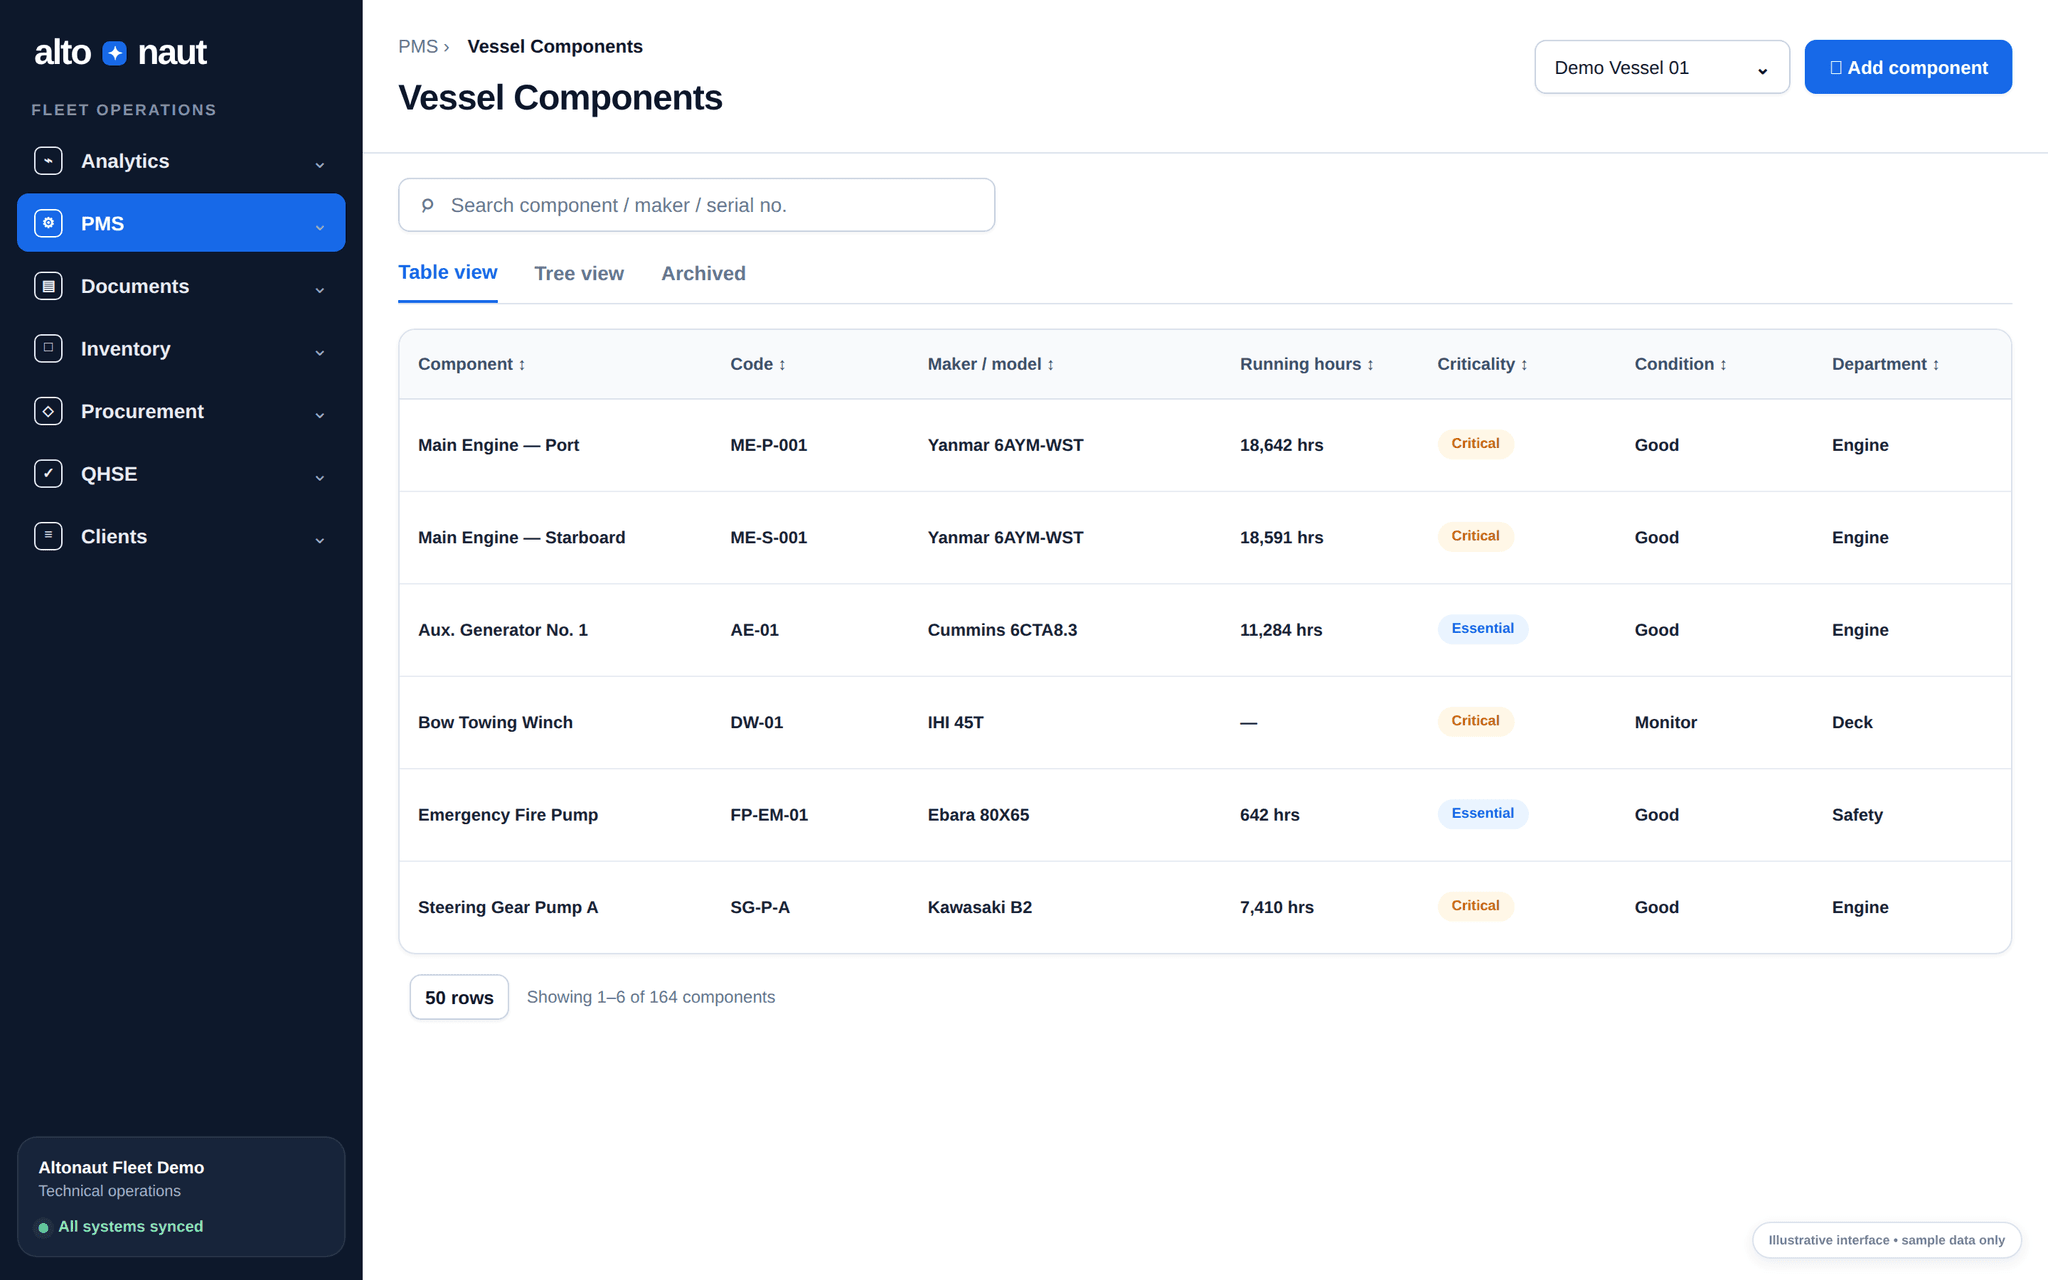Click the Documents sidebar icon
This screenshot has height=1280, width=2048.
(48, 286)
